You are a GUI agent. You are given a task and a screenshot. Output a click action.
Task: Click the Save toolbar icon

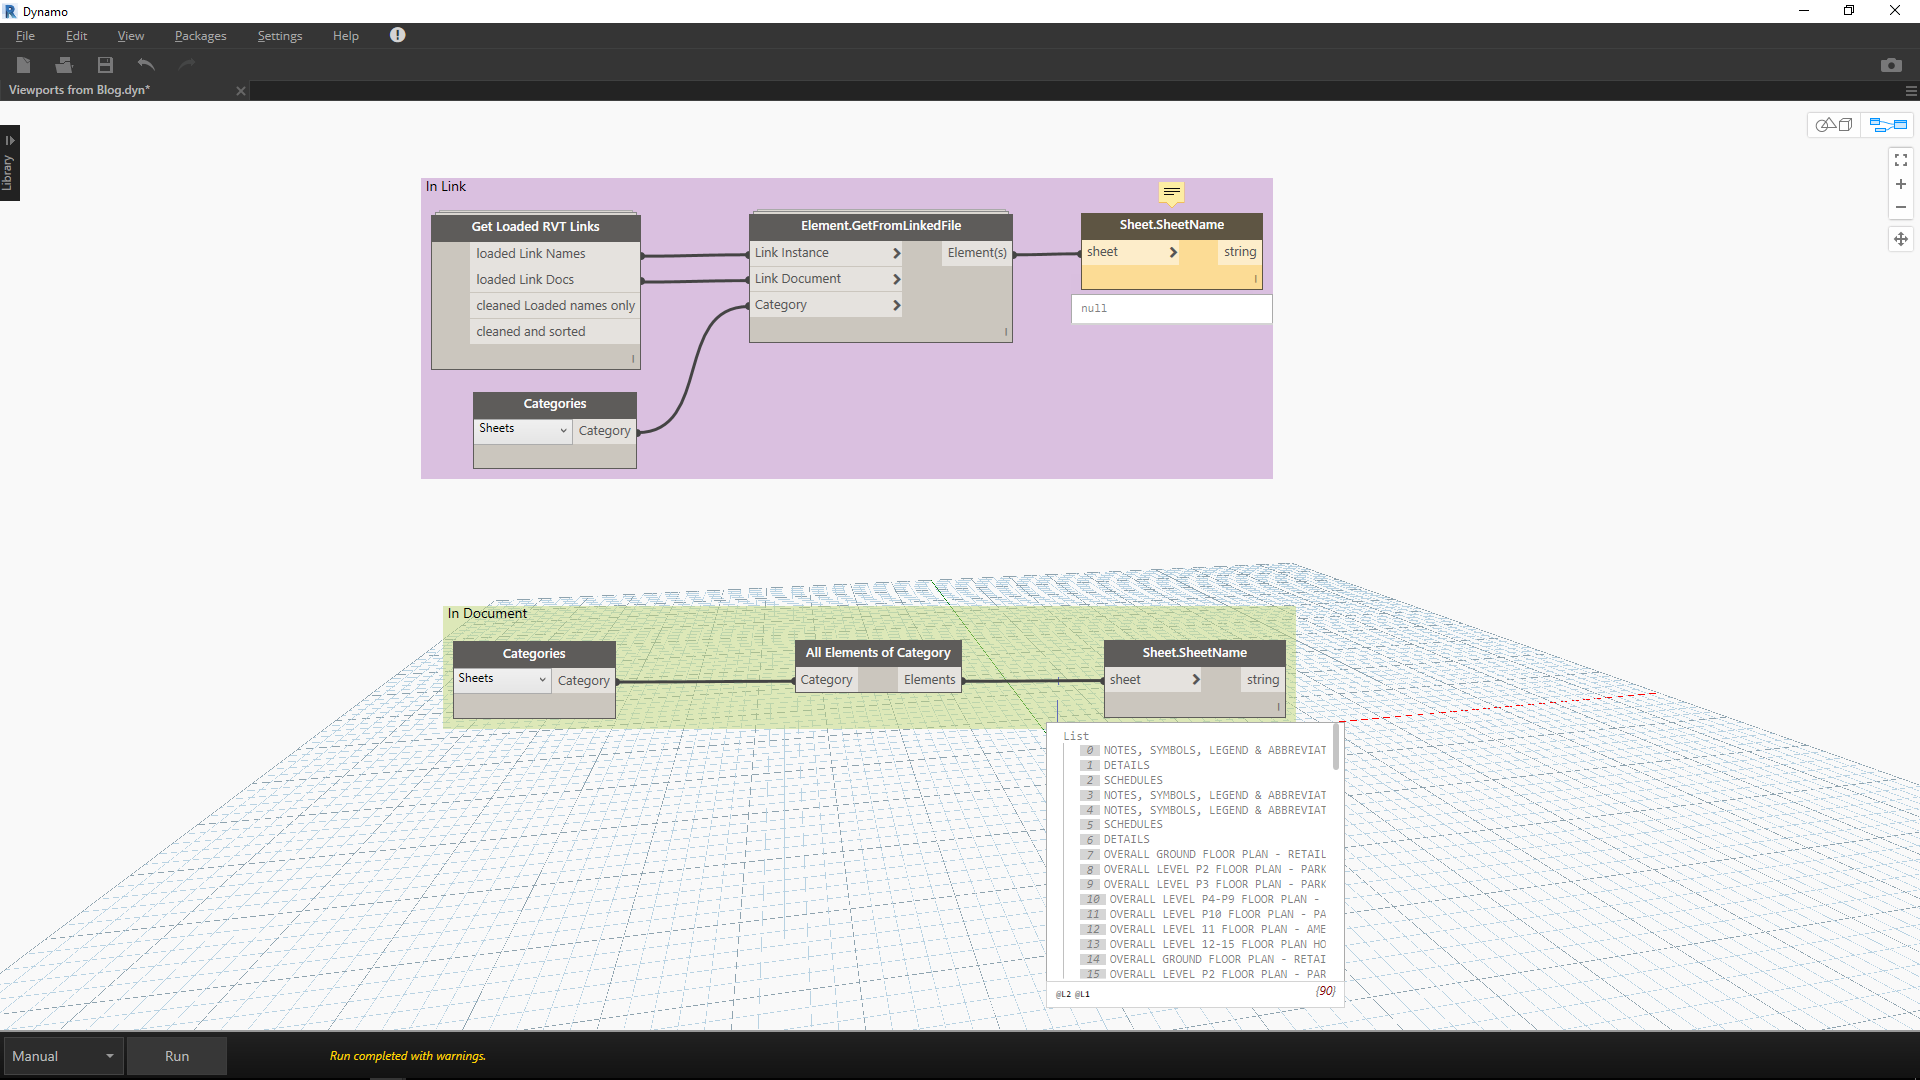click(105, 65)
